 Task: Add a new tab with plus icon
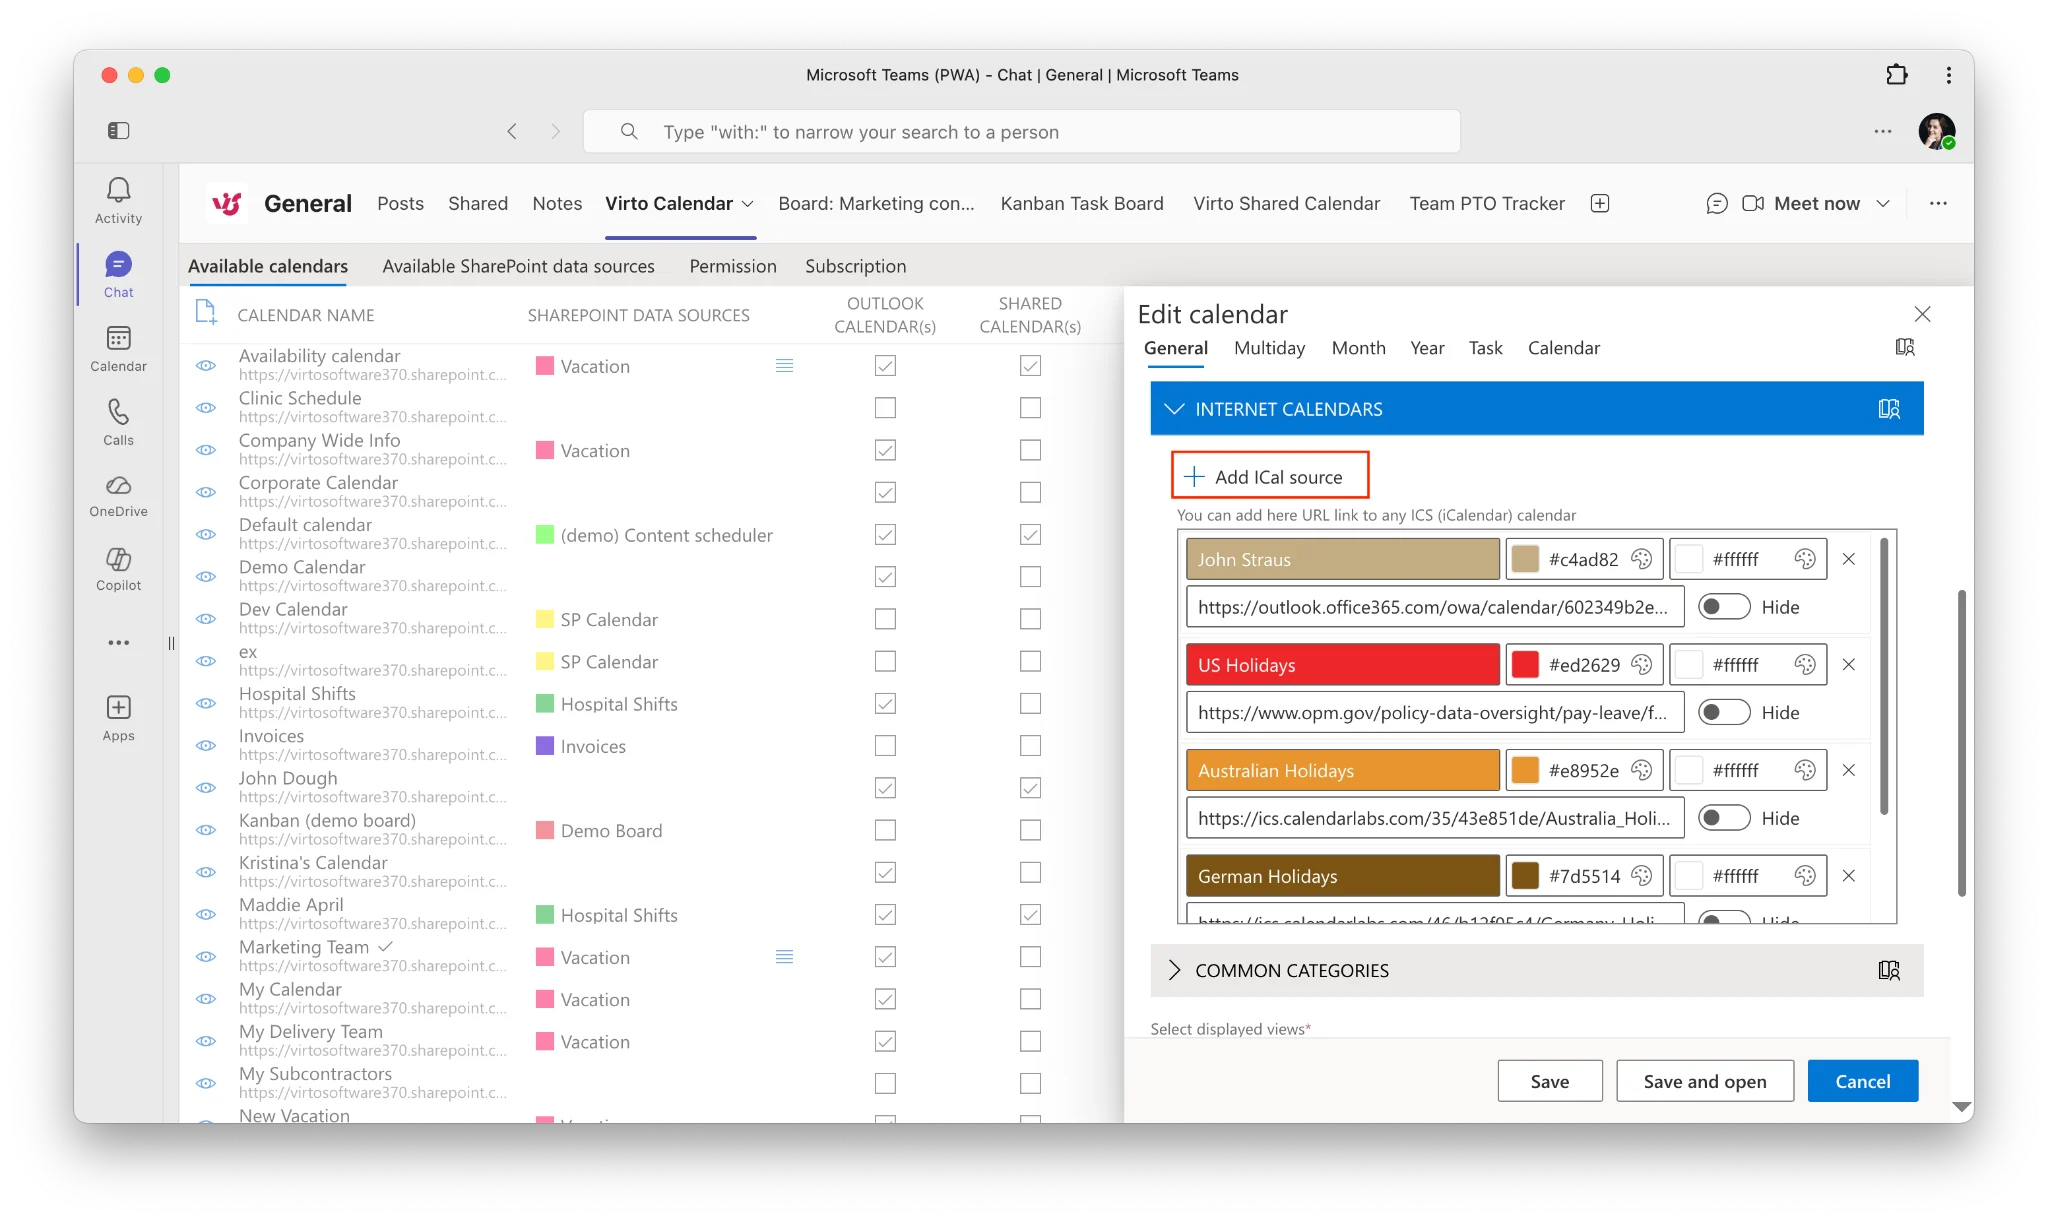(1600, 204)
